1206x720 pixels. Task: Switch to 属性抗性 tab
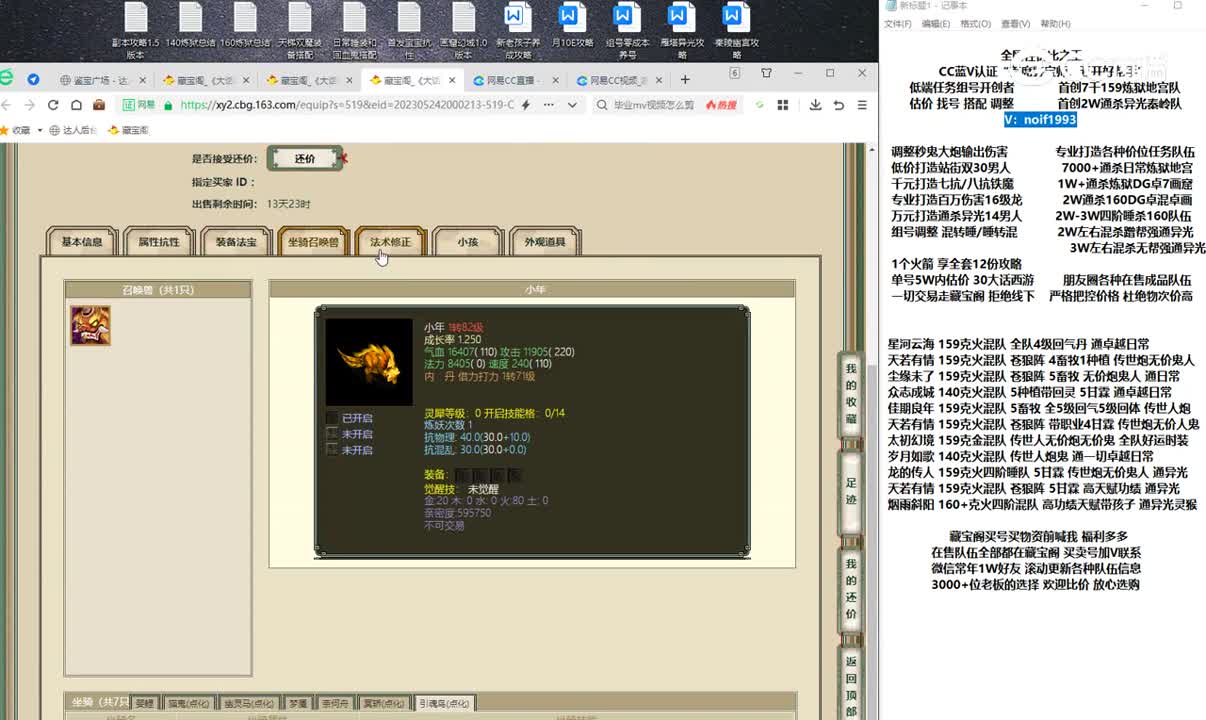click(x=159, y=242)
